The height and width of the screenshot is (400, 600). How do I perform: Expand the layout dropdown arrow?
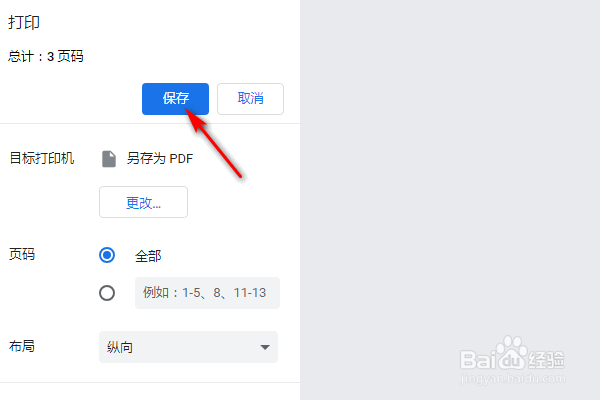pyautogui.click(x=265, y=347)
